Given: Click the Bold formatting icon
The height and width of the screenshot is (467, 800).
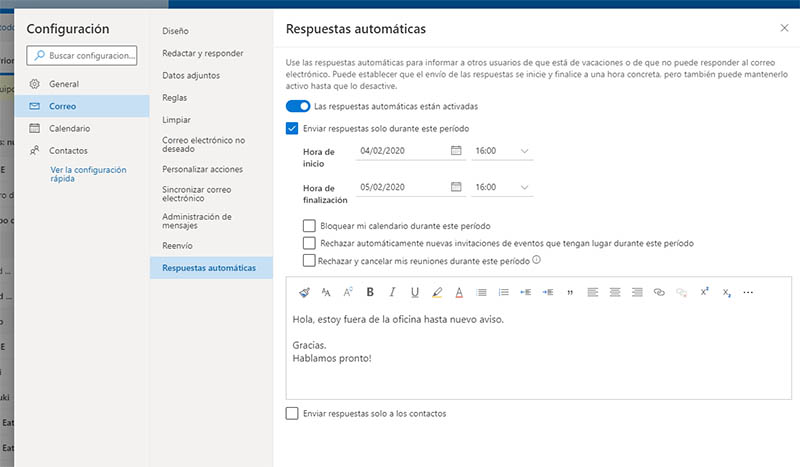Looking at the screenshot, I should tap(370, 292).
